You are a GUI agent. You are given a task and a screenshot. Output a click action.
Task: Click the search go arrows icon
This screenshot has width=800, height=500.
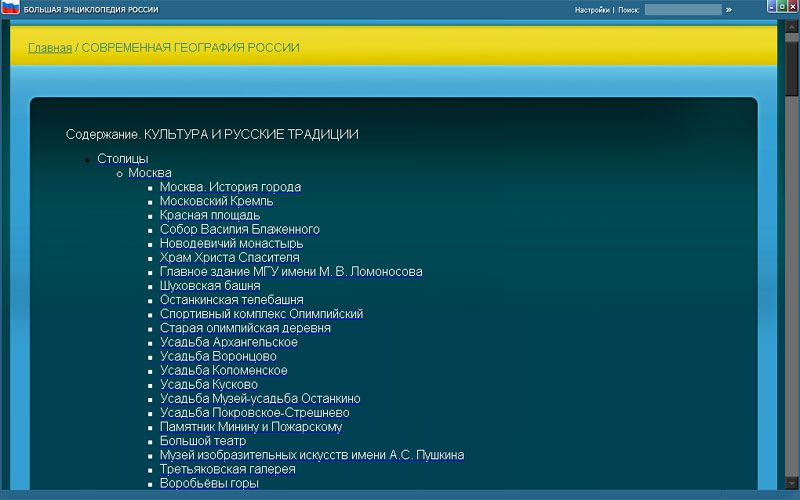pos(729,9)
